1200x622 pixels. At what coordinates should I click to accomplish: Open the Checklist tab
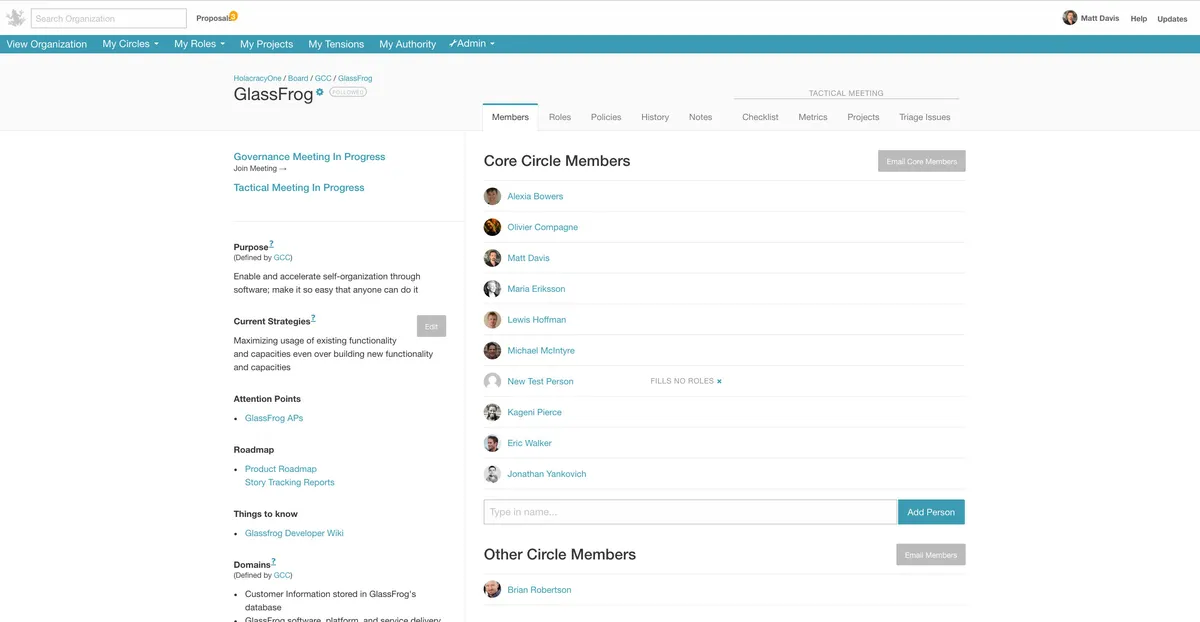[x=759, y=117]
